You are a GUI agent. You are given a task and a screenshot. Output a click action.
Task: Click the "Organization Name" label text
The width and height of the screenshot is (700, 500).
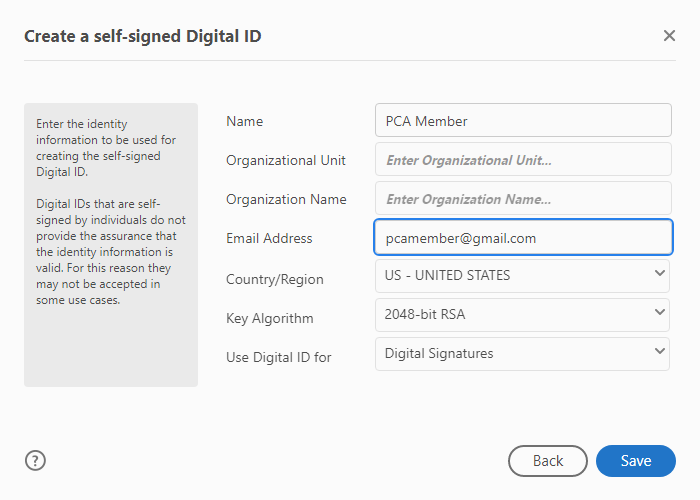pyautogui.click(x=286, y=199)
